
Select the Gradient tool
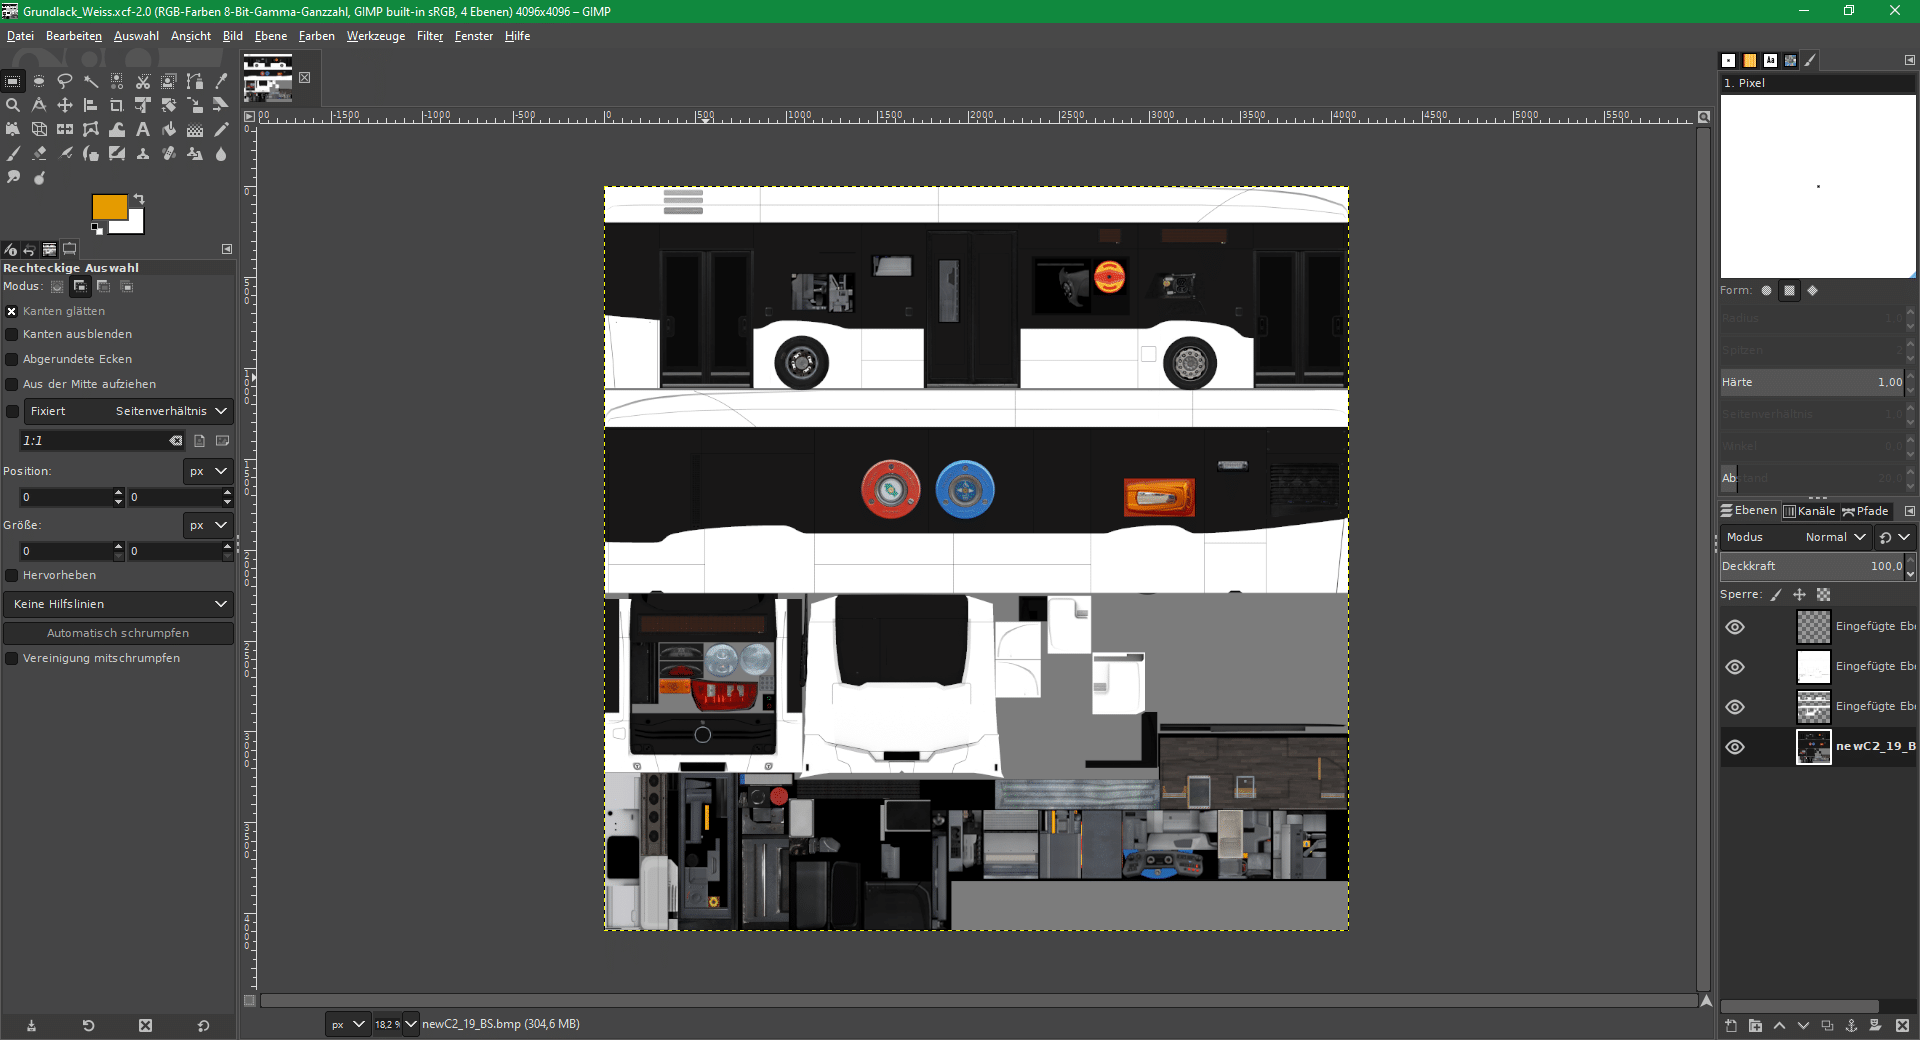click(x=195, y=129)
